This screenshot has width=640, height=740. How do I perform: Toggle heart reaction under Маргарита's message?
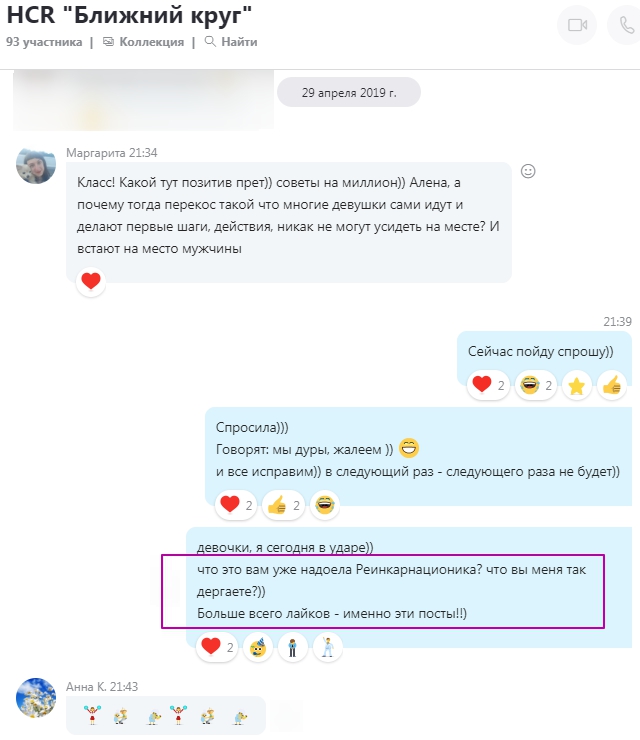[91, 281]
